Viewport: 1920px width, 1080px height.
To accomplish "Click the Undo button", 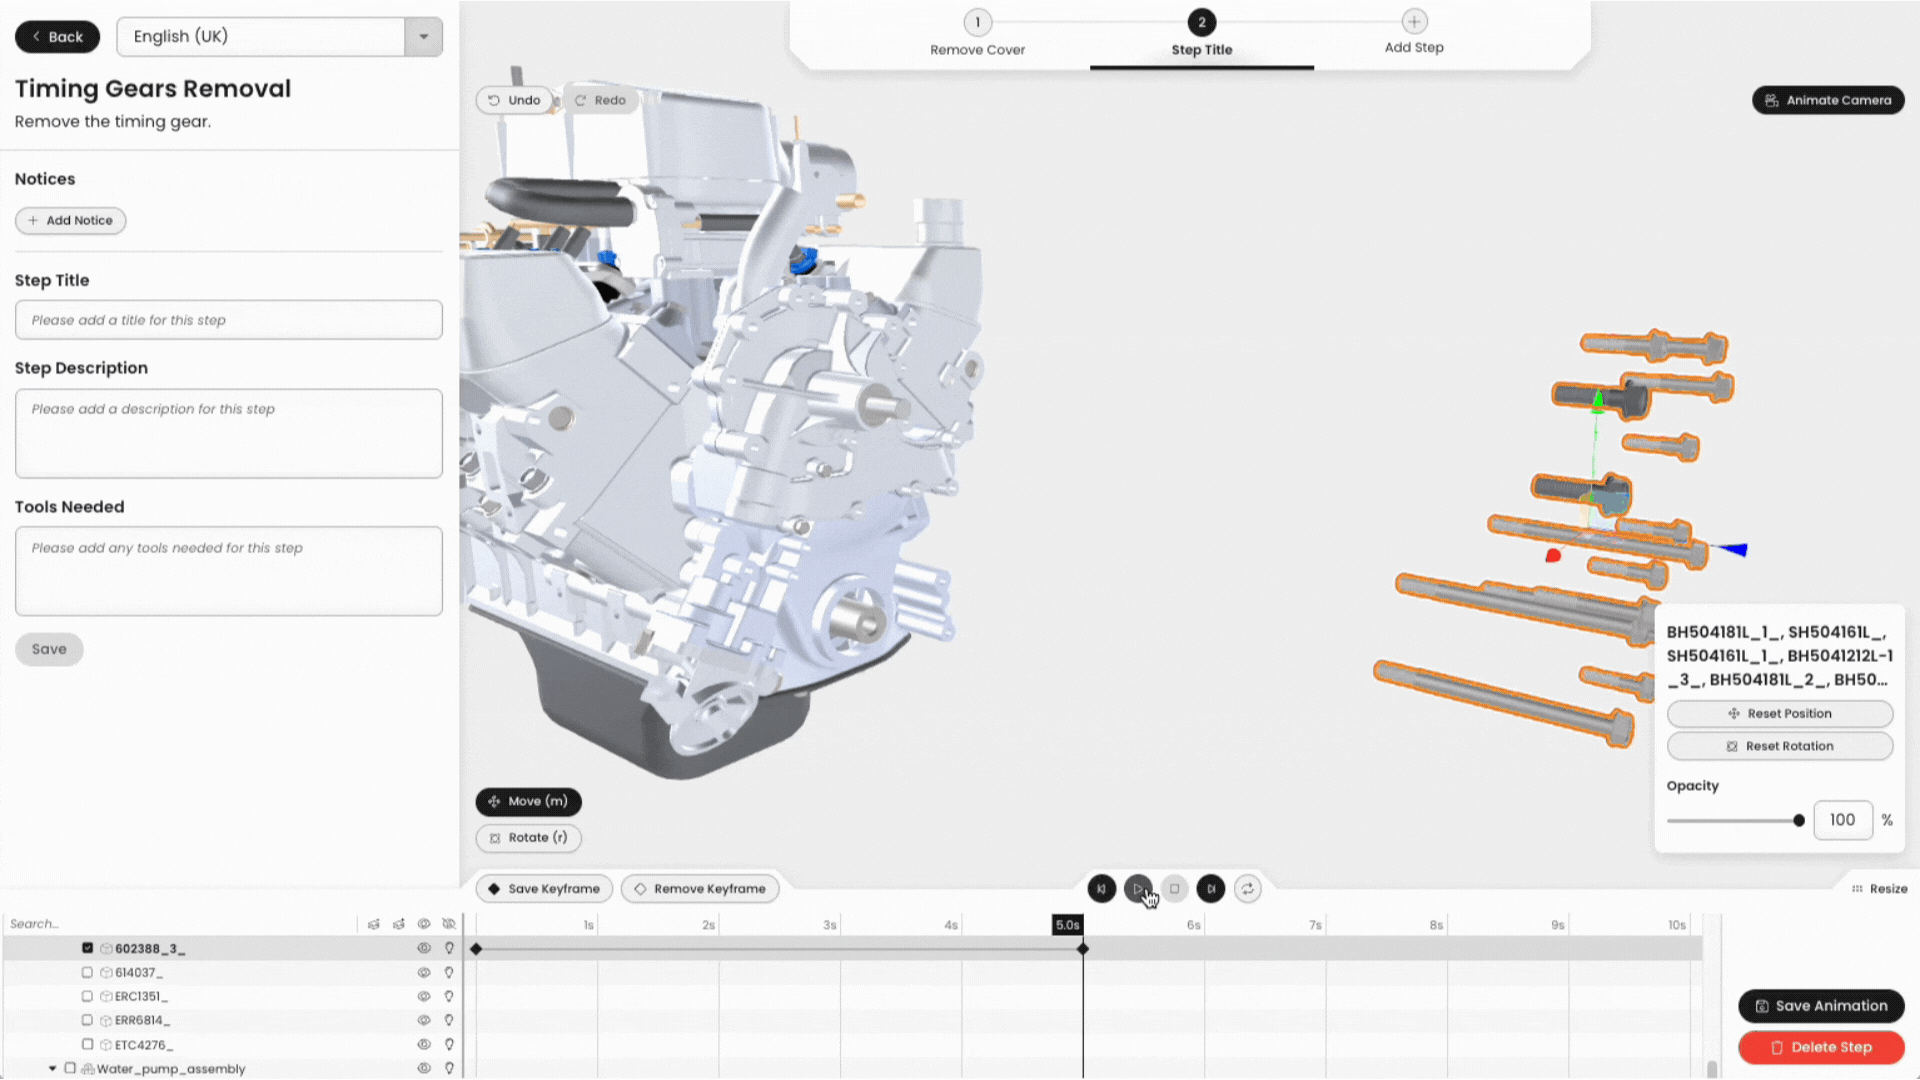I will tap(515, 100).
